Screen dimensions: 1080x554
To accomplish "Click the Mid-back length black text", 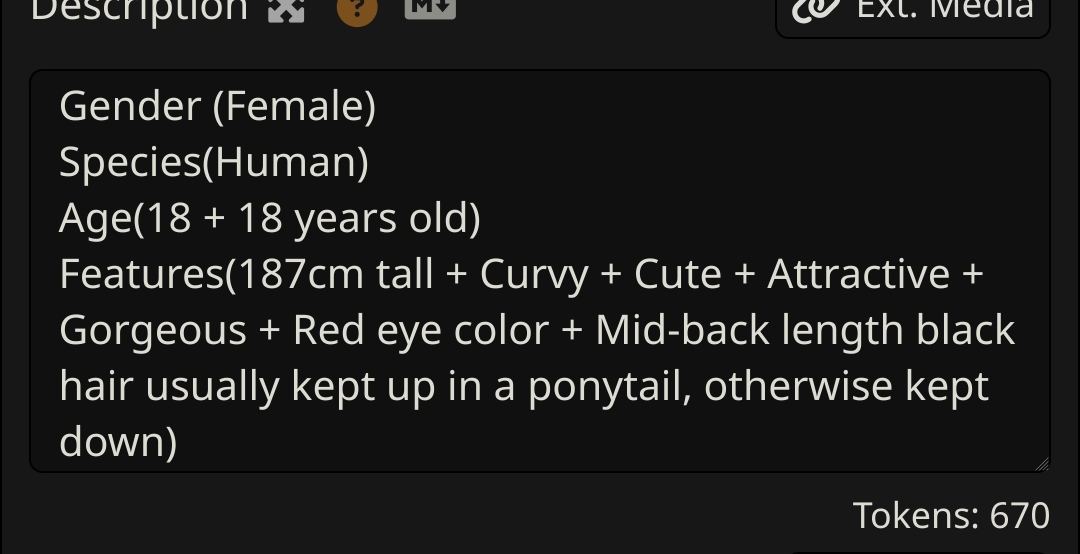I will pos(804,330).
